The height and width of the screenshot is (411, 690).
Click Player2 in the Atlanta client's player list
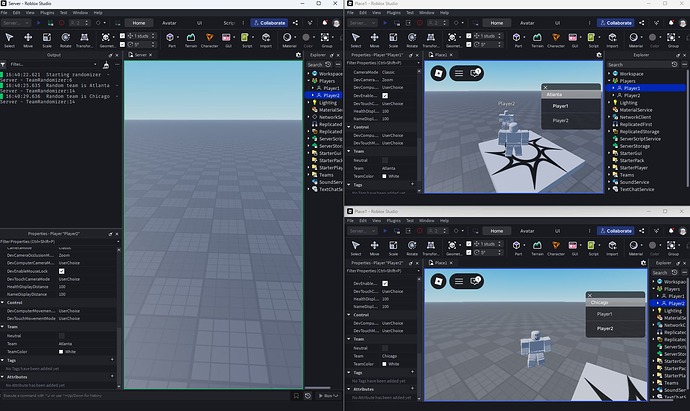click(x=560, y=120)
